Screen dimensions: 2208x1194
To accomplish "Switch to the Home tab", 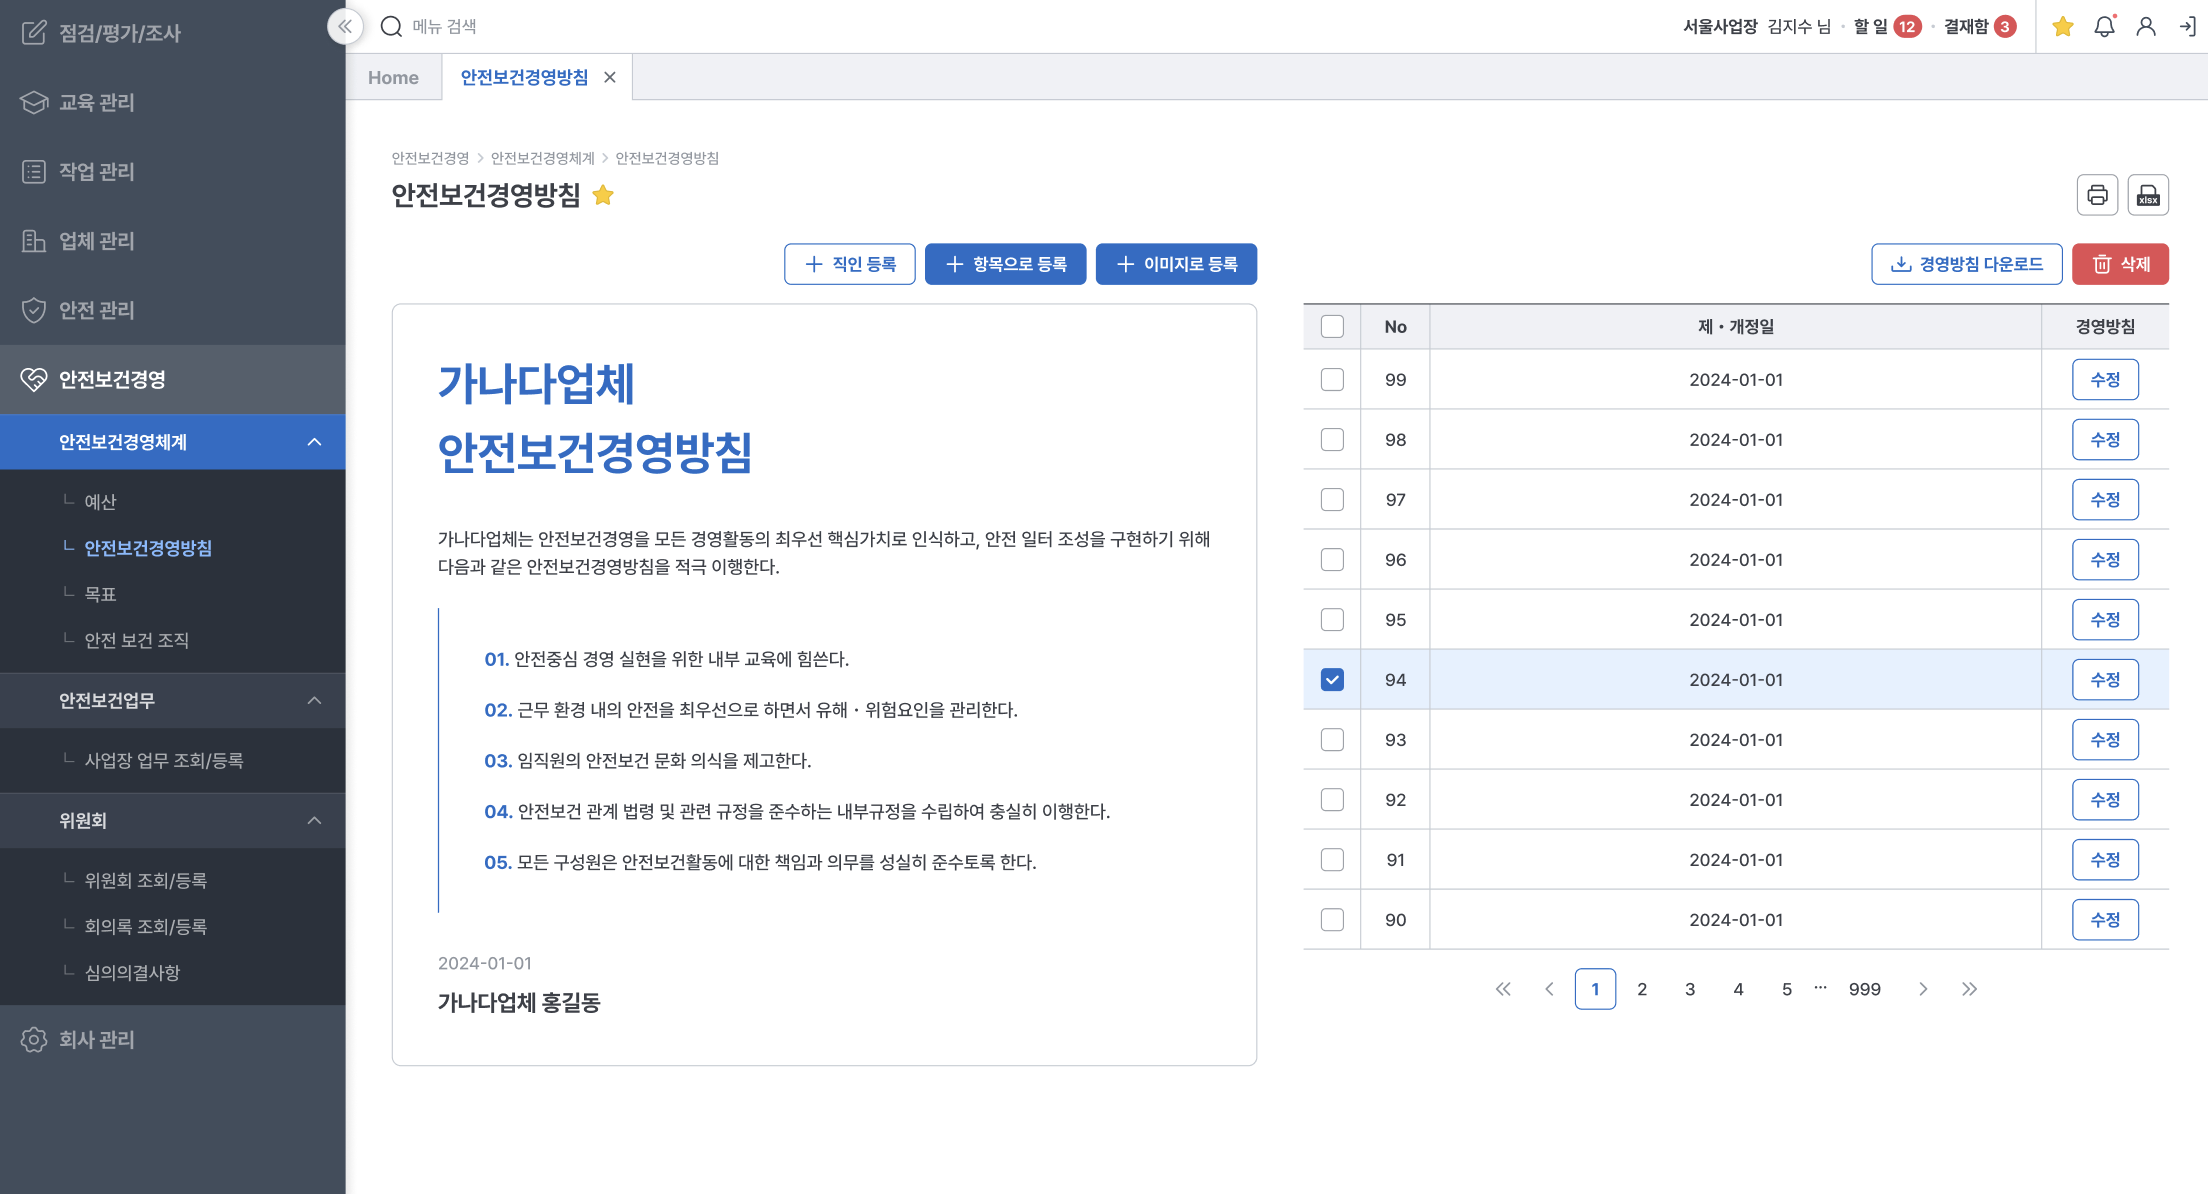I will (x=393, y=77).
